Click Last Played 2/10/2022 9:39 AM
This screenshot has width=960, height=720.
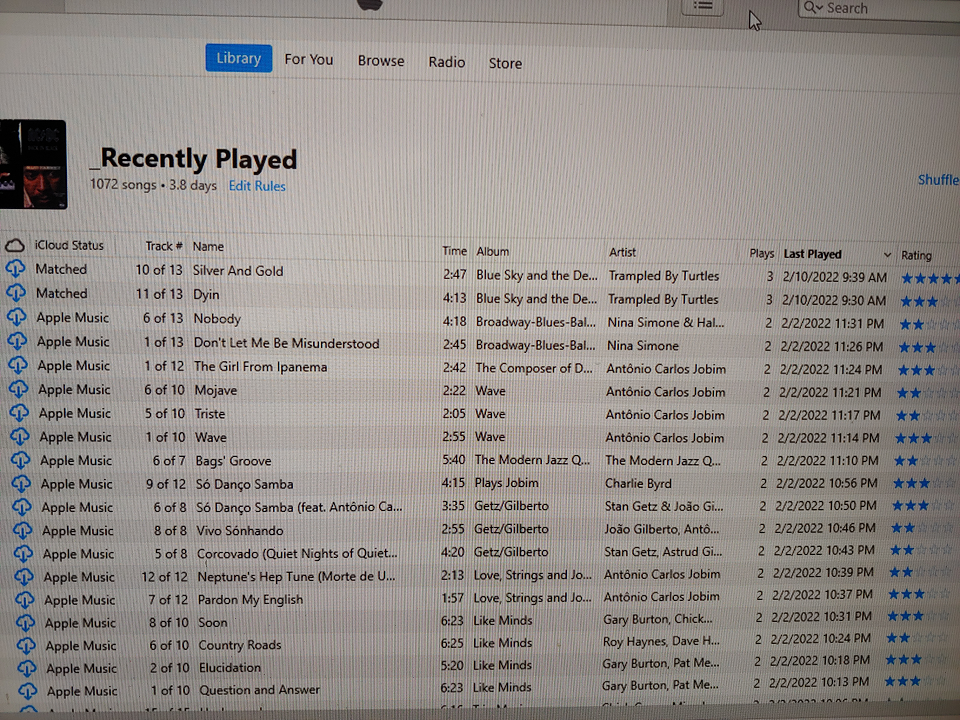pyautogui.click(x=834, y=277)
